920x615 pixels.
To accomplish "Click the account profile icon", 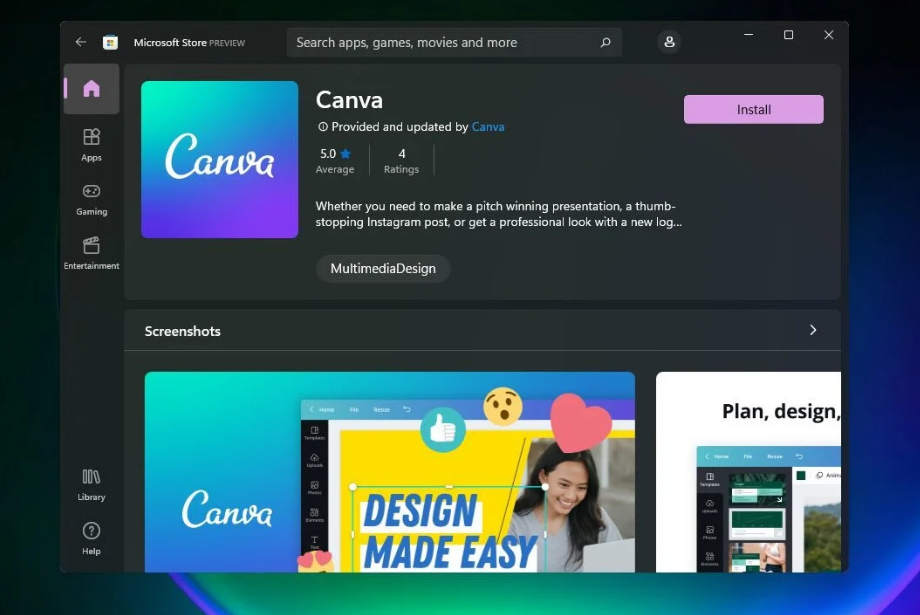I will pos(669,42).
